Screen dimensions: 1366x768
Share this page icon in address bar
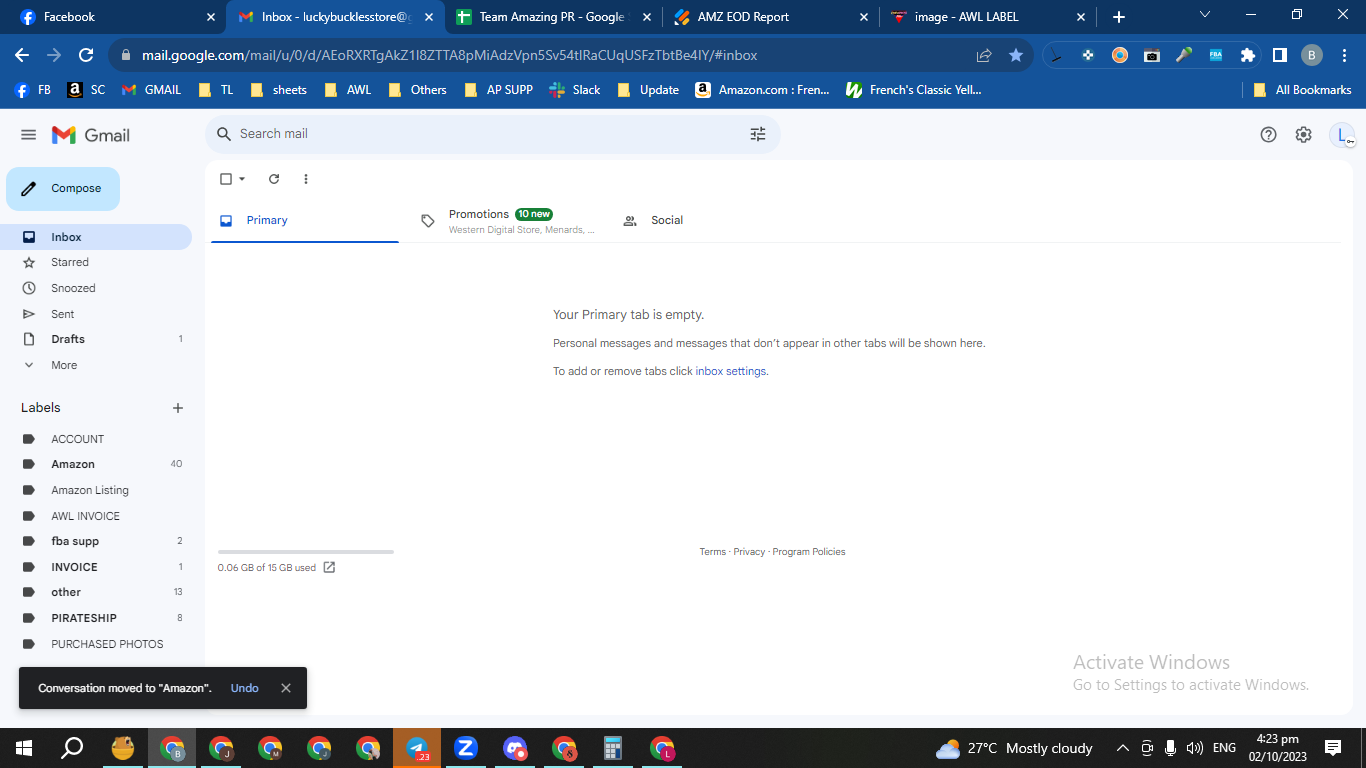[984, 55]
